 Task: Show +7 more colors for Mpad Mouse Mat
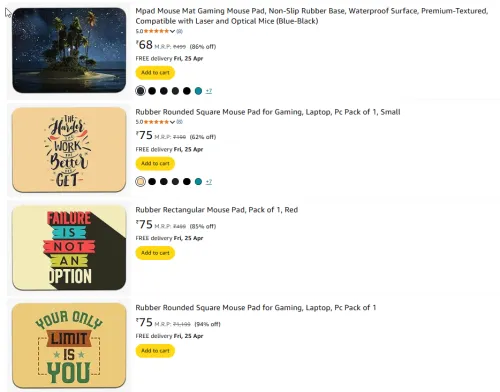[209, 91]
